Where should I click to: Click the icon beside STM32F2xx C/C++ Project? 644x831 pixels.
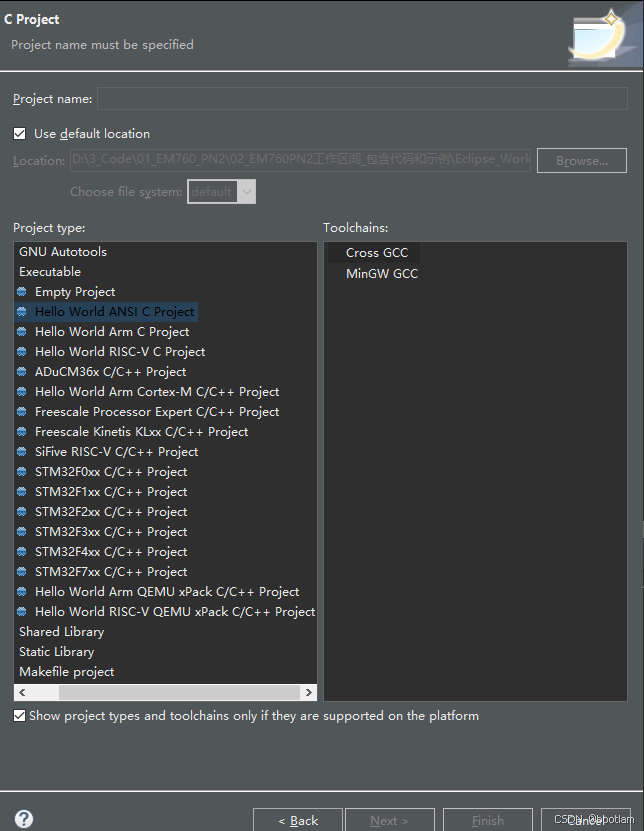pyautogui.click(x=22, y=512)
